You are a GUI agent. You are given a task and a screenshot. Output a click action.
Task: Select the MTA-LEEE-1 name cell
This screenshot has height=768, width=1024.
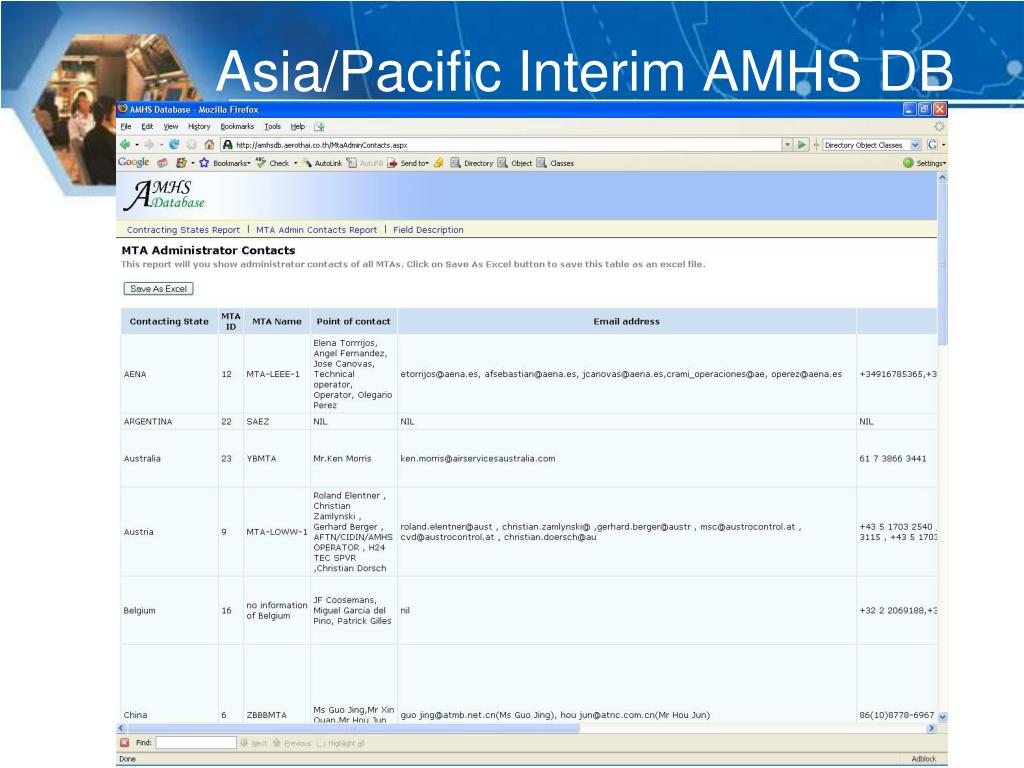coord(276,374)
